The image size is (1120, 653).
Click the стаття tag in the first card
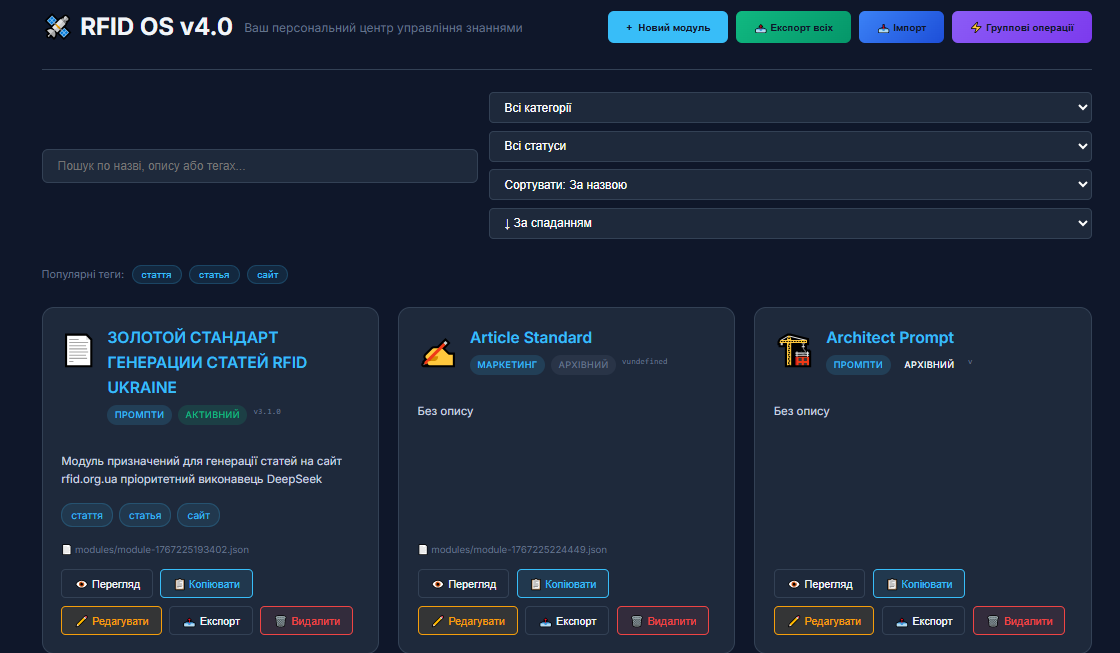[x=87, y=515]
